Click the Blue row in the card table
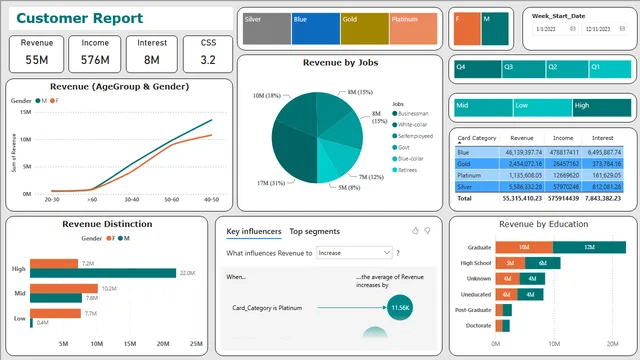The image size is (640, 360). coord(539,152)
